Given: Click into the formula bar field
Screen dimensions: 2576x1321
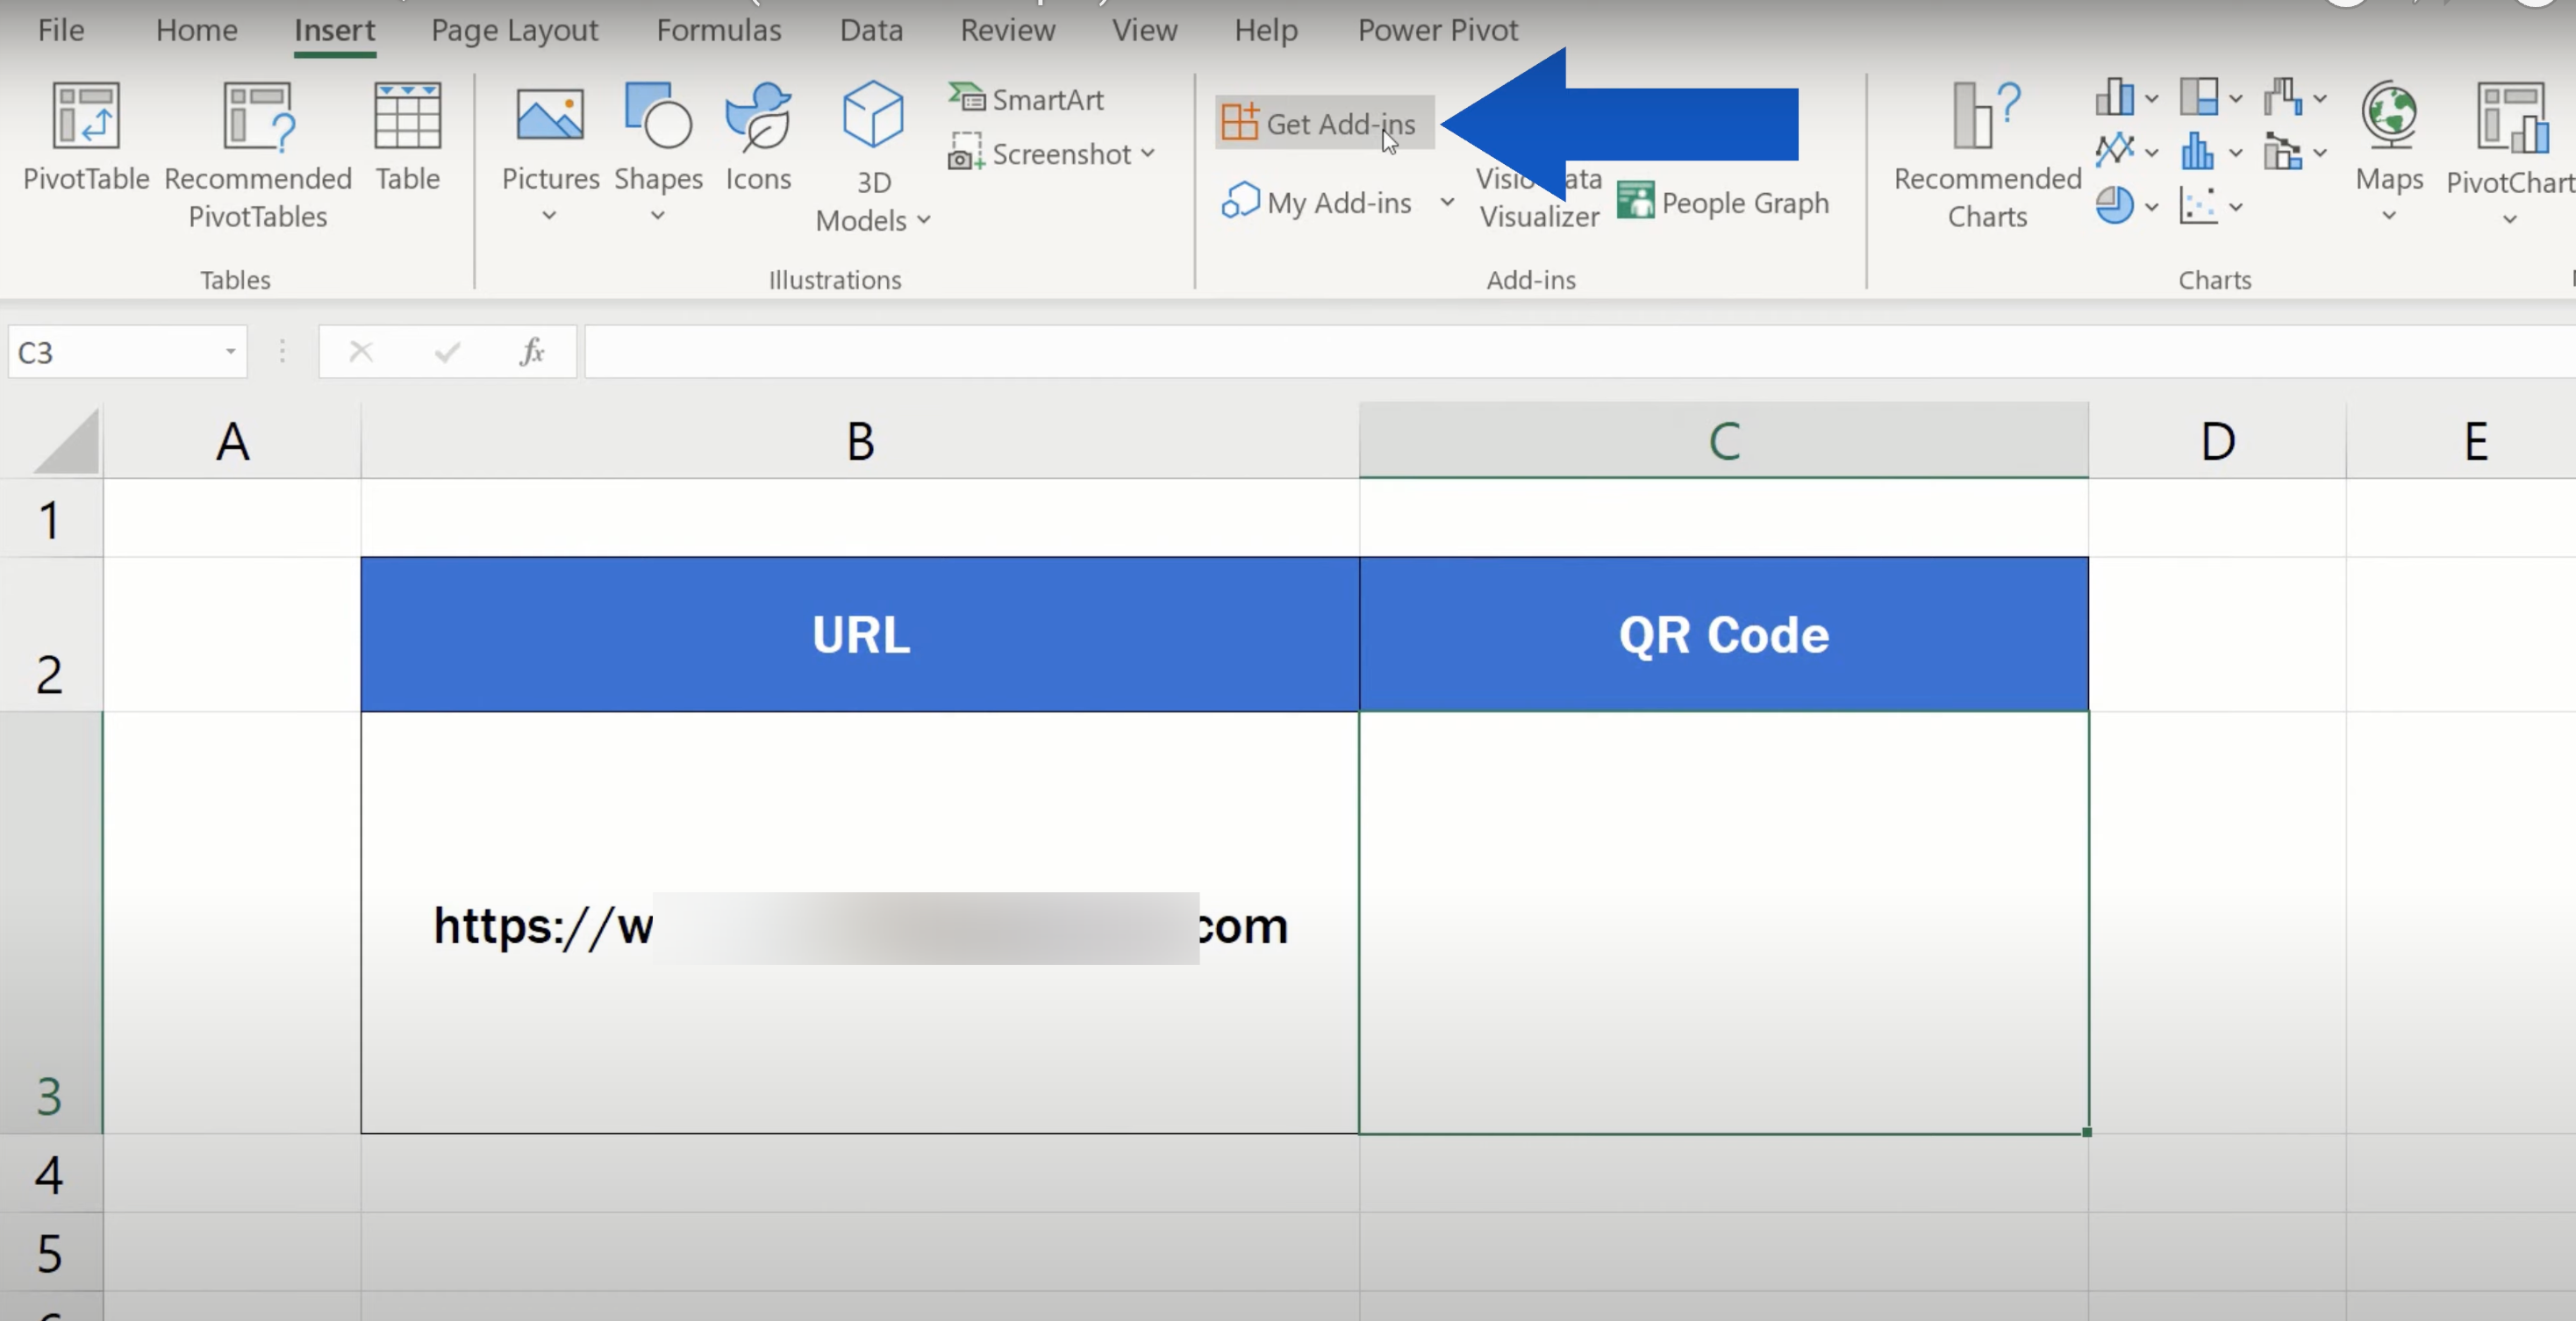Looking at the screenshot, I should tap(1500, 352).
